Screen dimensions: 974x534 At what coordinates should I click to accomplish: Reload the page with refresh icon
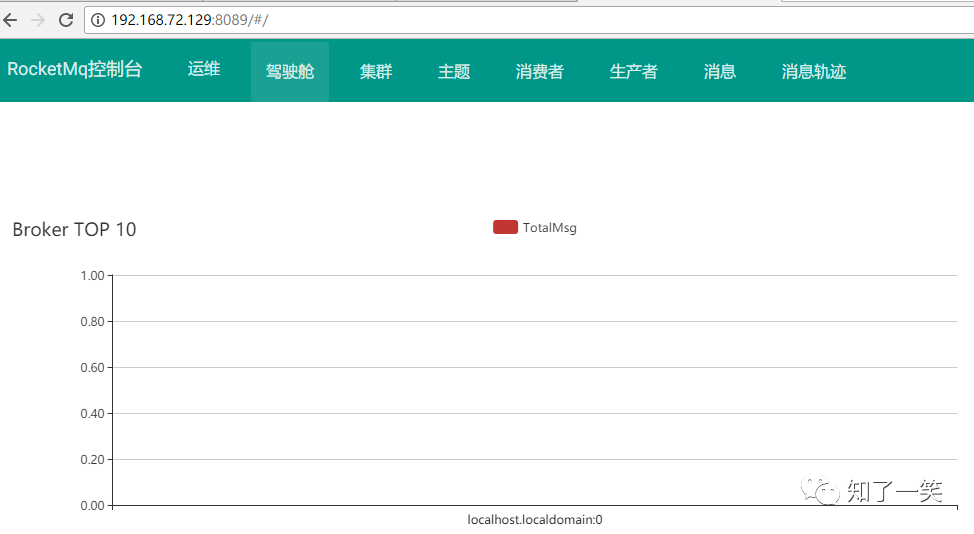click(66, 20)
